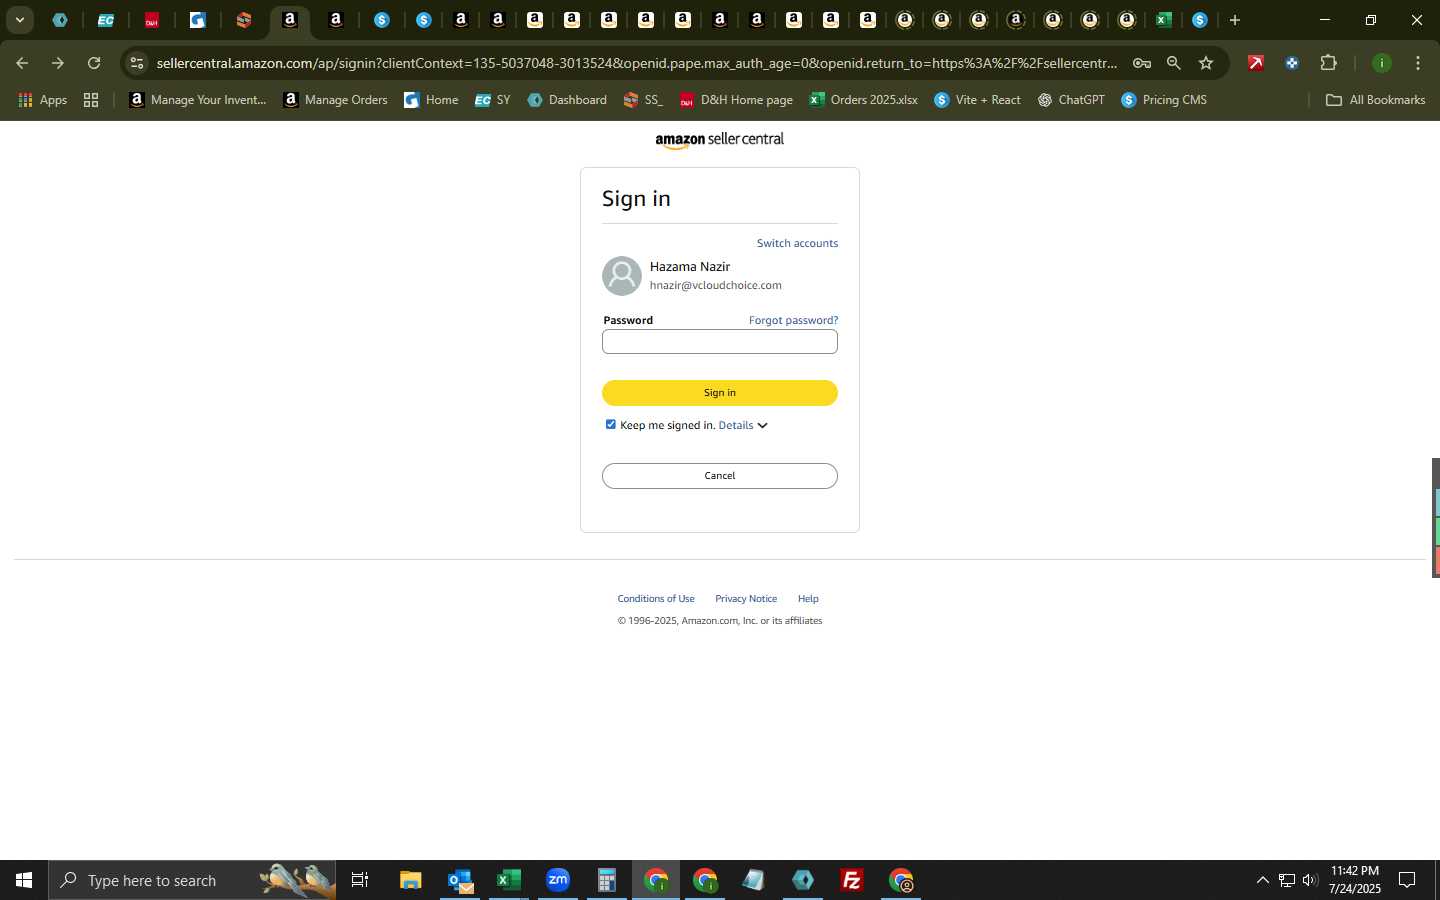Open the SY bookmark
Image resolution: width=1440 pixels, height=900 pixels.
[492, 100]
